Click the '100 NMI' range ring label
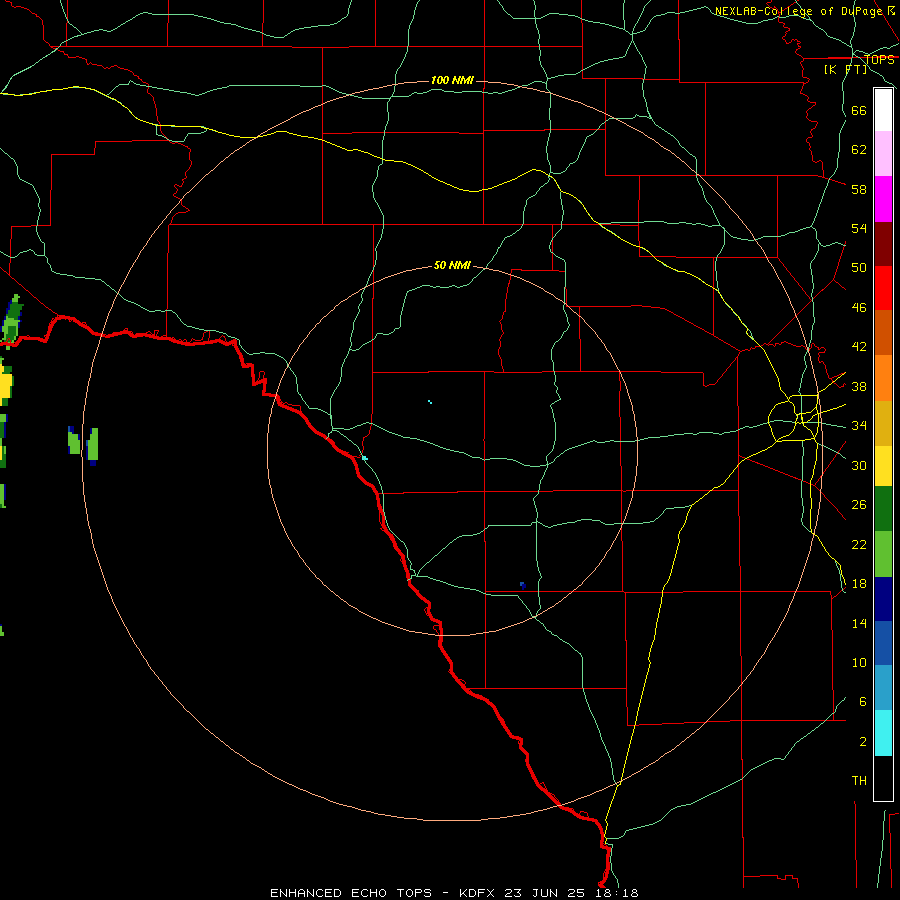This screenshot has width=900, height=900. tap(452, 80)
